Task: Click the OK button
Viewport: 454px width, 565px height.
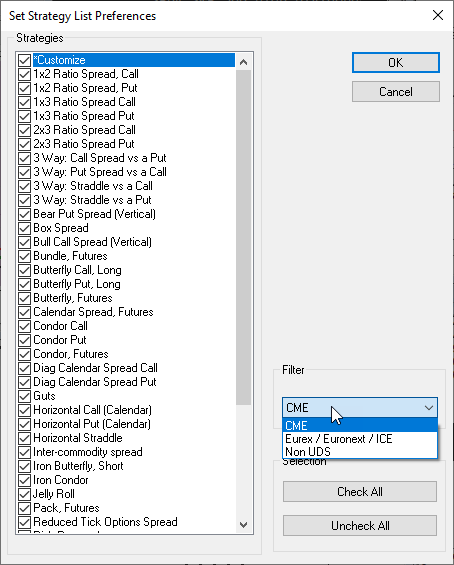Action: 396,63
